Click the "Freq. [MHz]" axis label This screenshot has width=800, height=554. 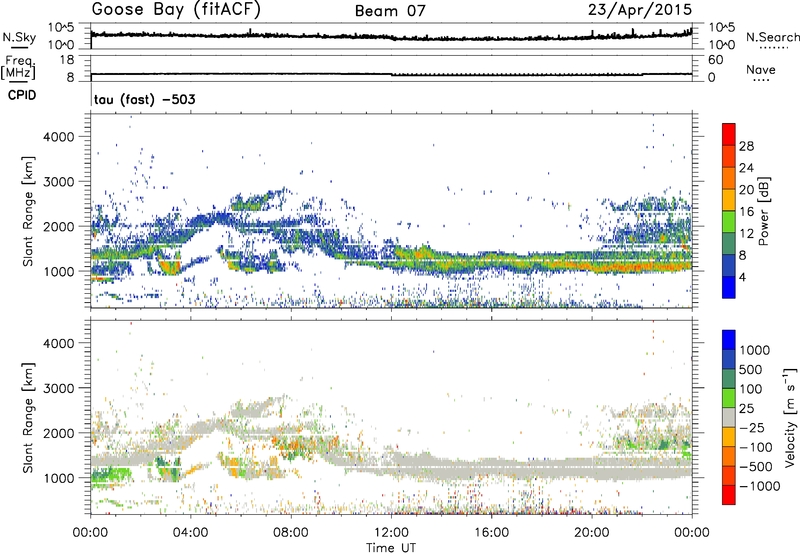(x=18, y=67)
